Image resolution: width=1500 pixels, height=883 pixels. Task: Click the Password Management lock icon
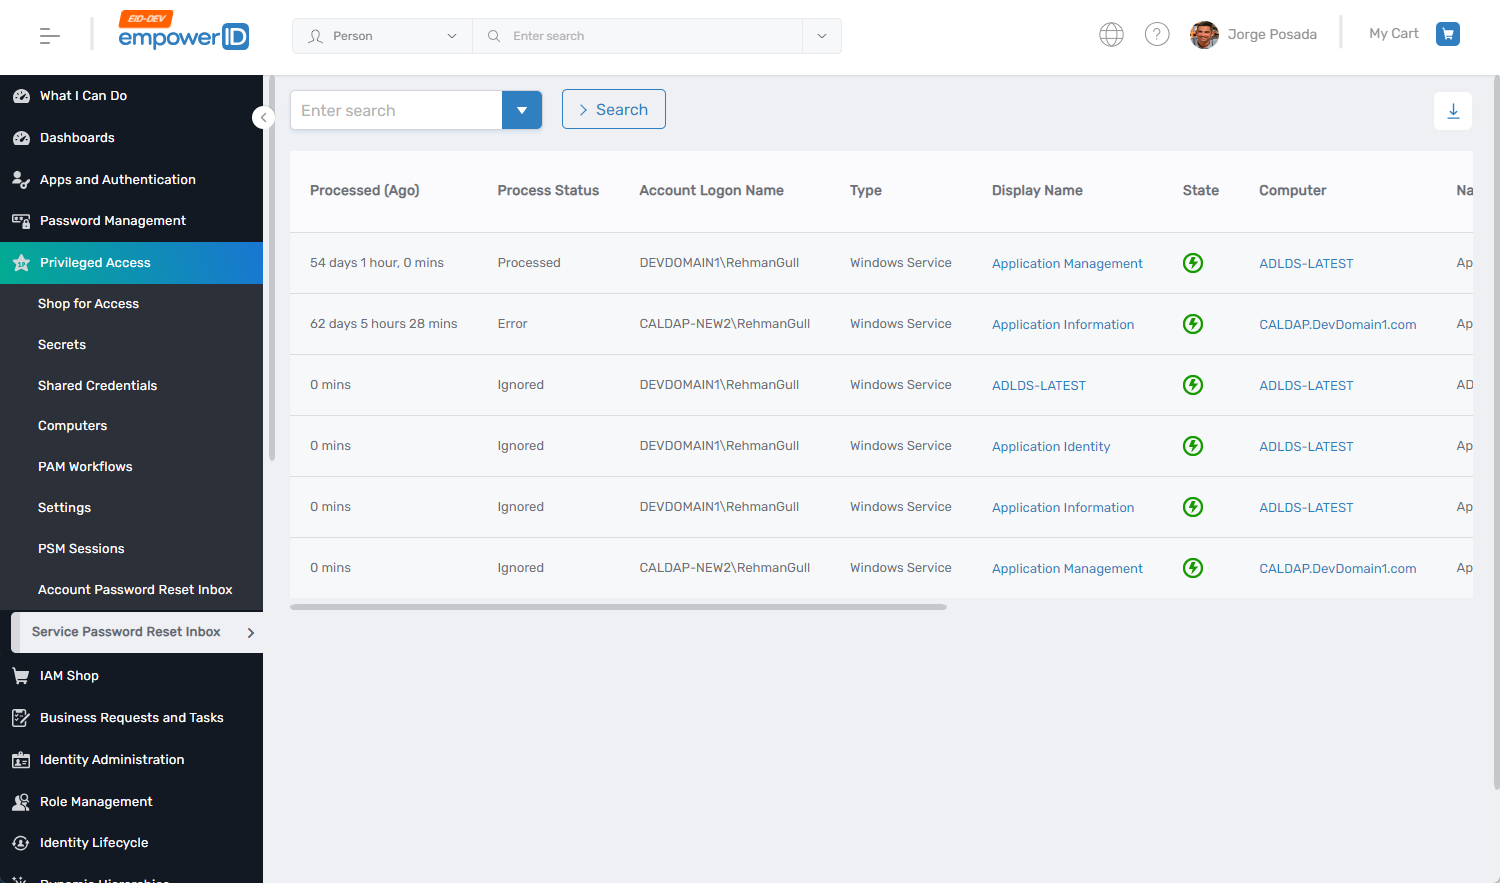[20, 220]
